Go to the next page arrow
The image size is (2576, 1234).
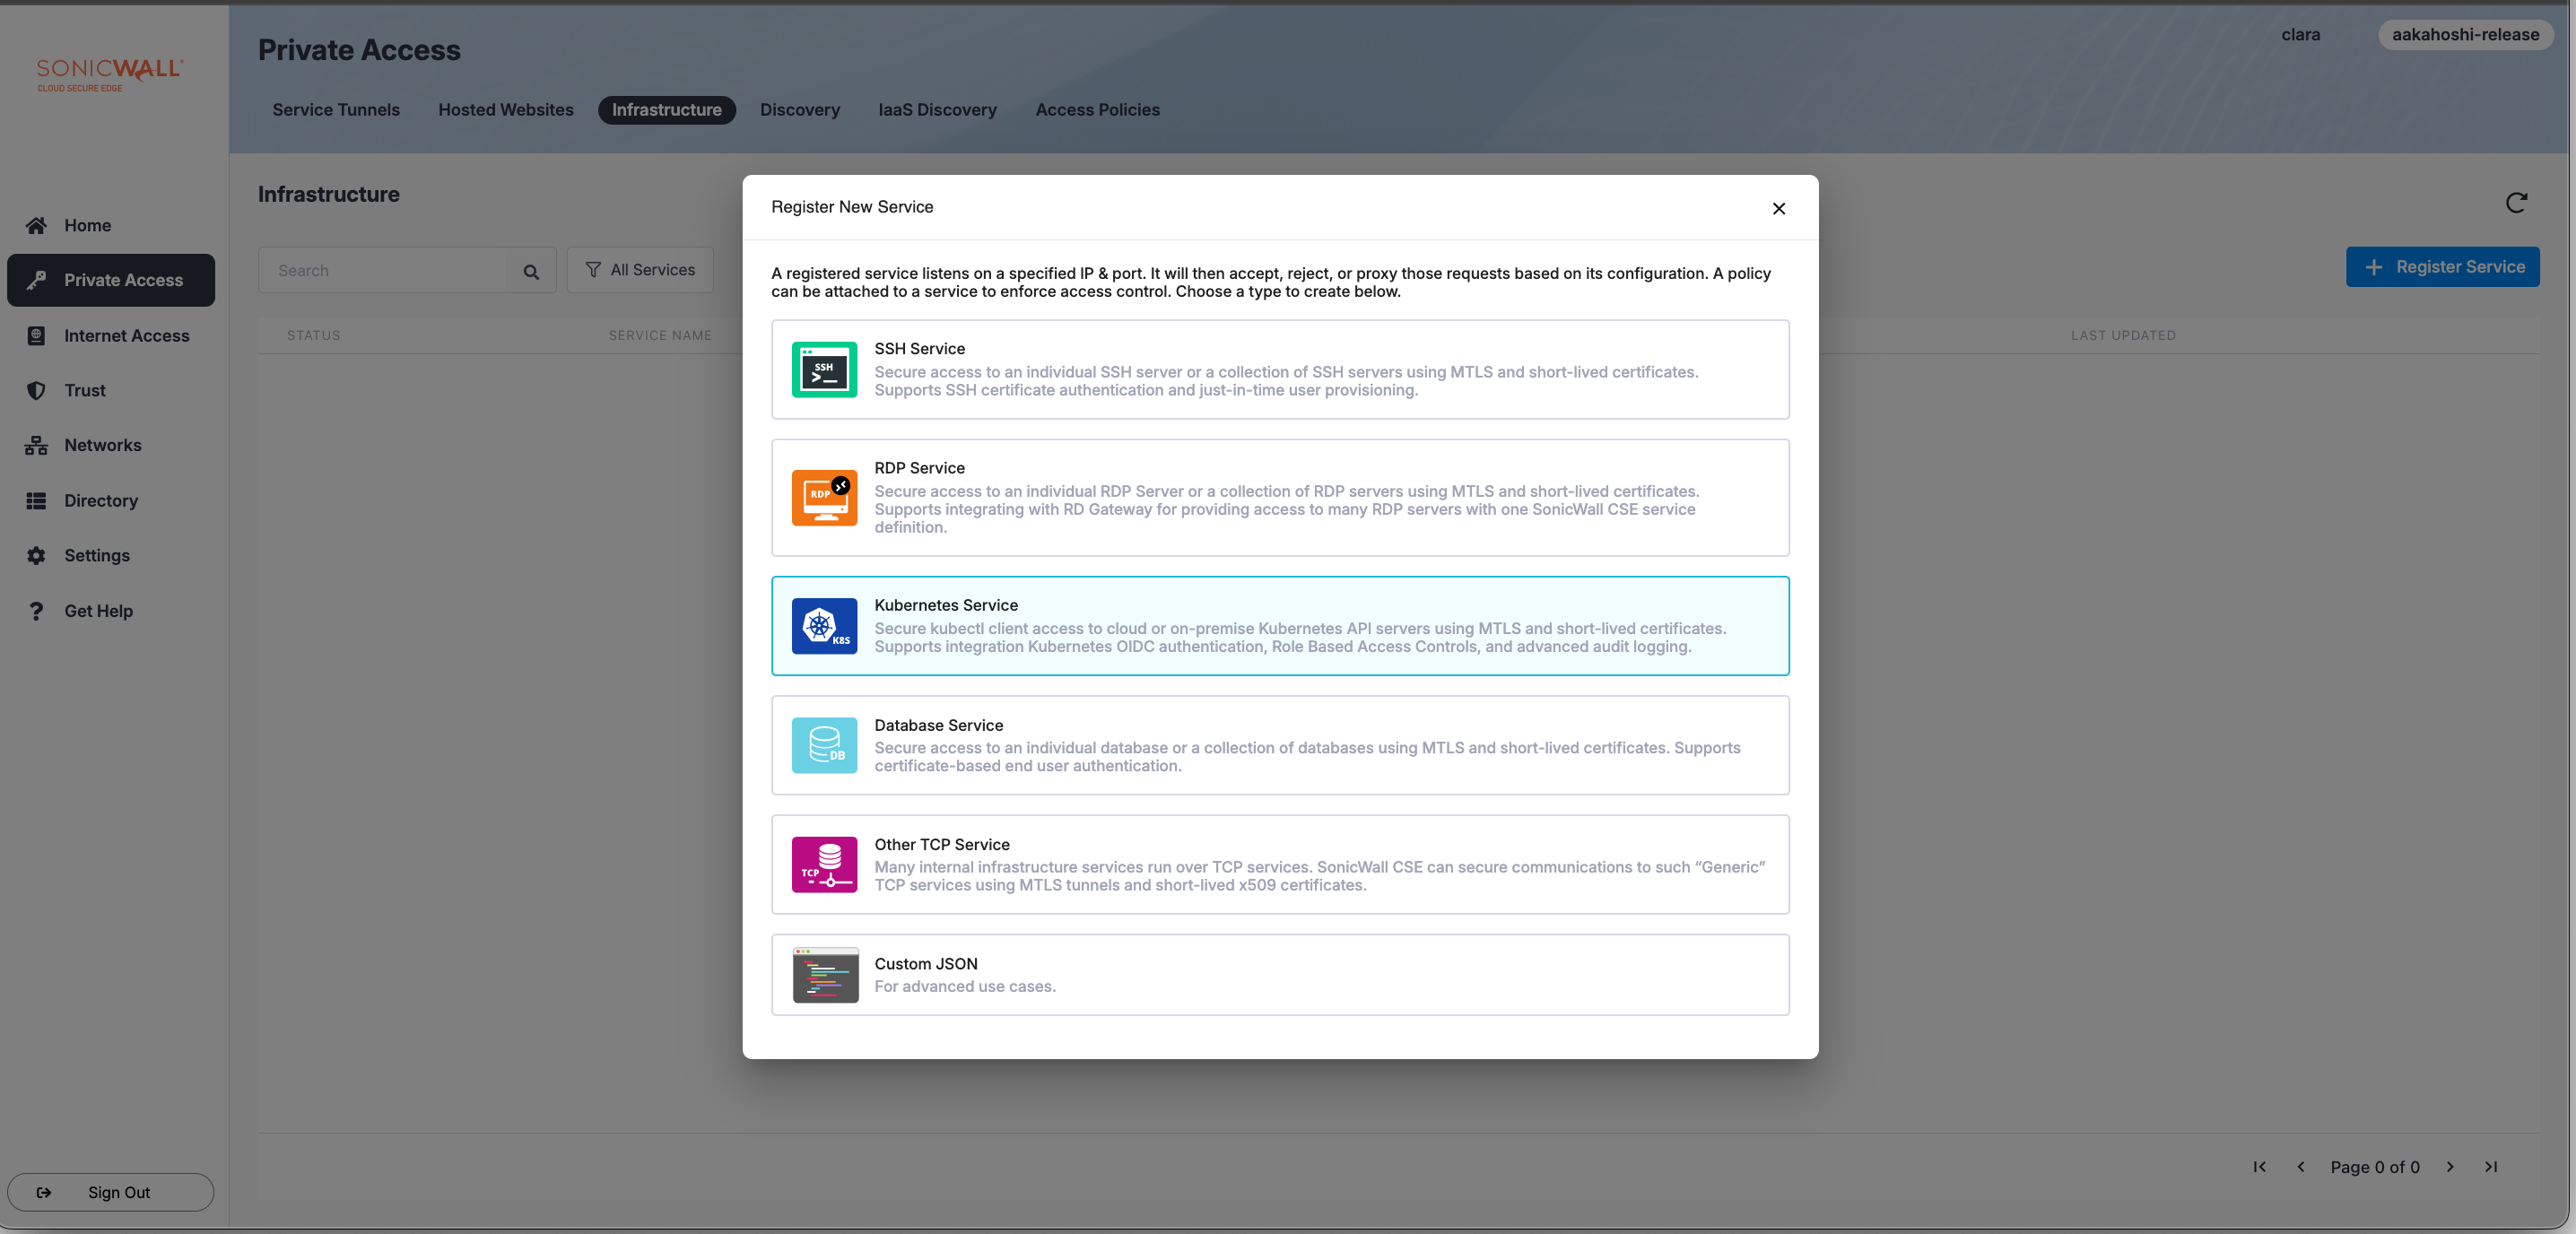point(2449,1166)
